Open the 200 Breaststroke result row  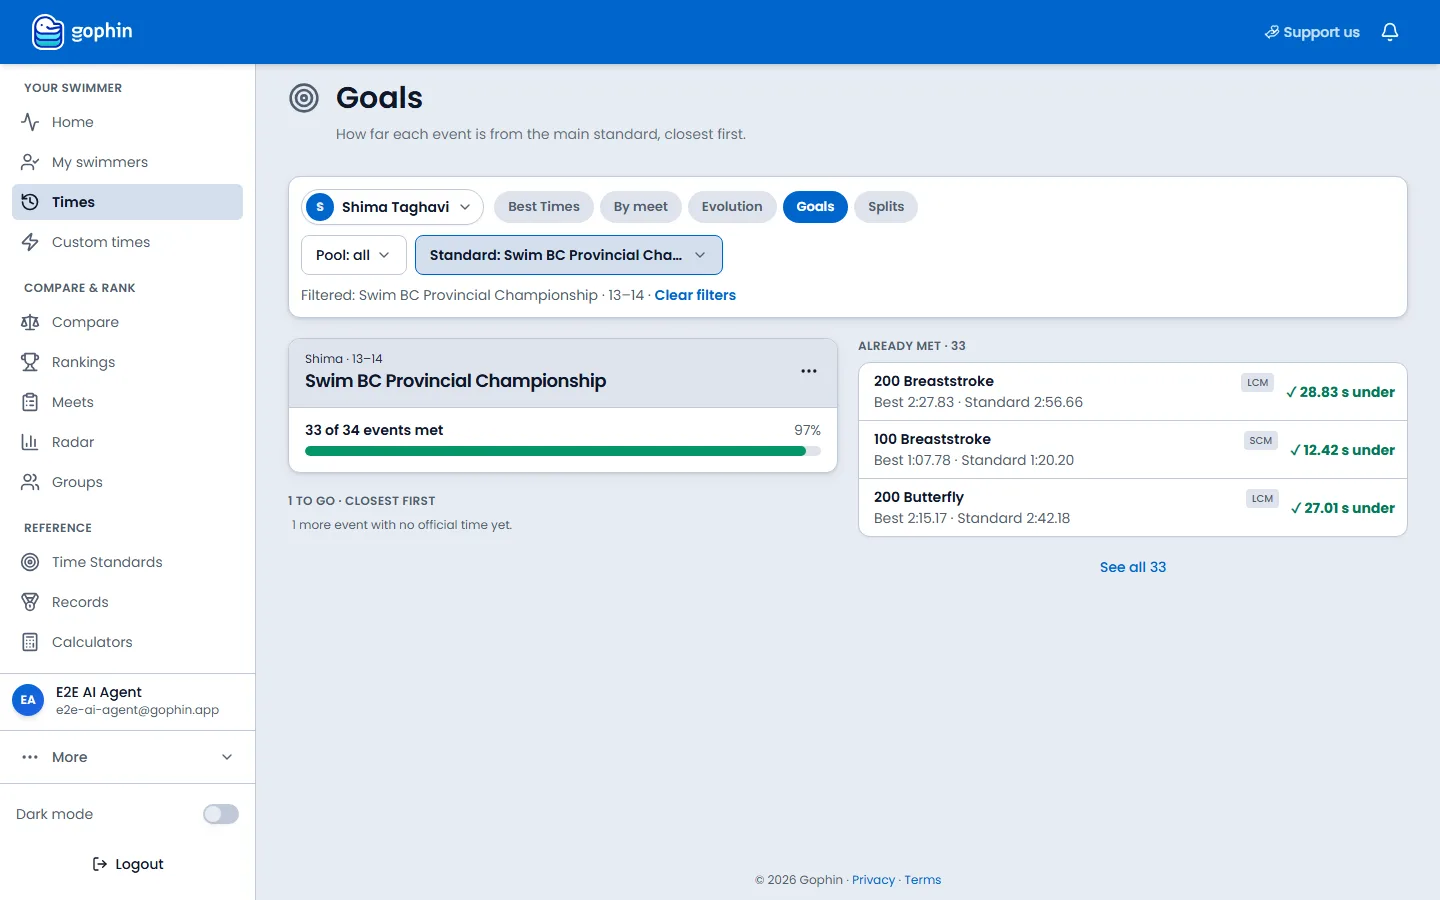[x=1133, y=392]
